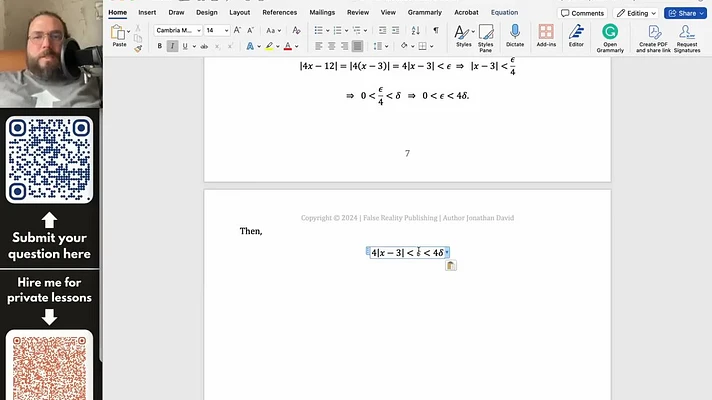Decrease paragraph indent
The width and height of the screenshot is (712, 400).
(x=382, y=30)
